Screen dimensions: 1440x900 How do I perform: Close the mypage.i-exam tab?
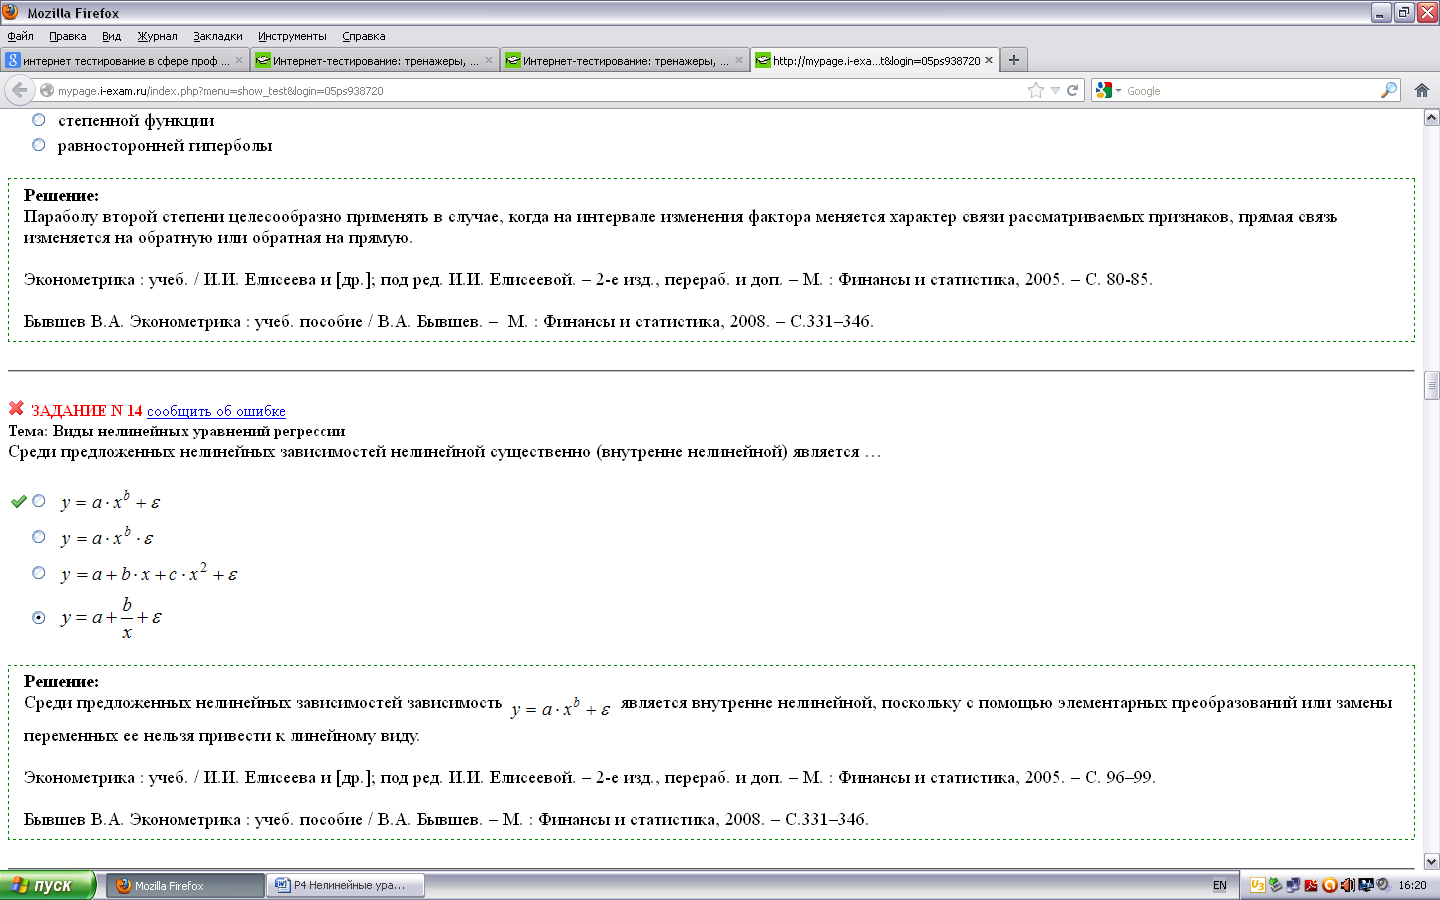pyautogui.click(x=989, y=60)
